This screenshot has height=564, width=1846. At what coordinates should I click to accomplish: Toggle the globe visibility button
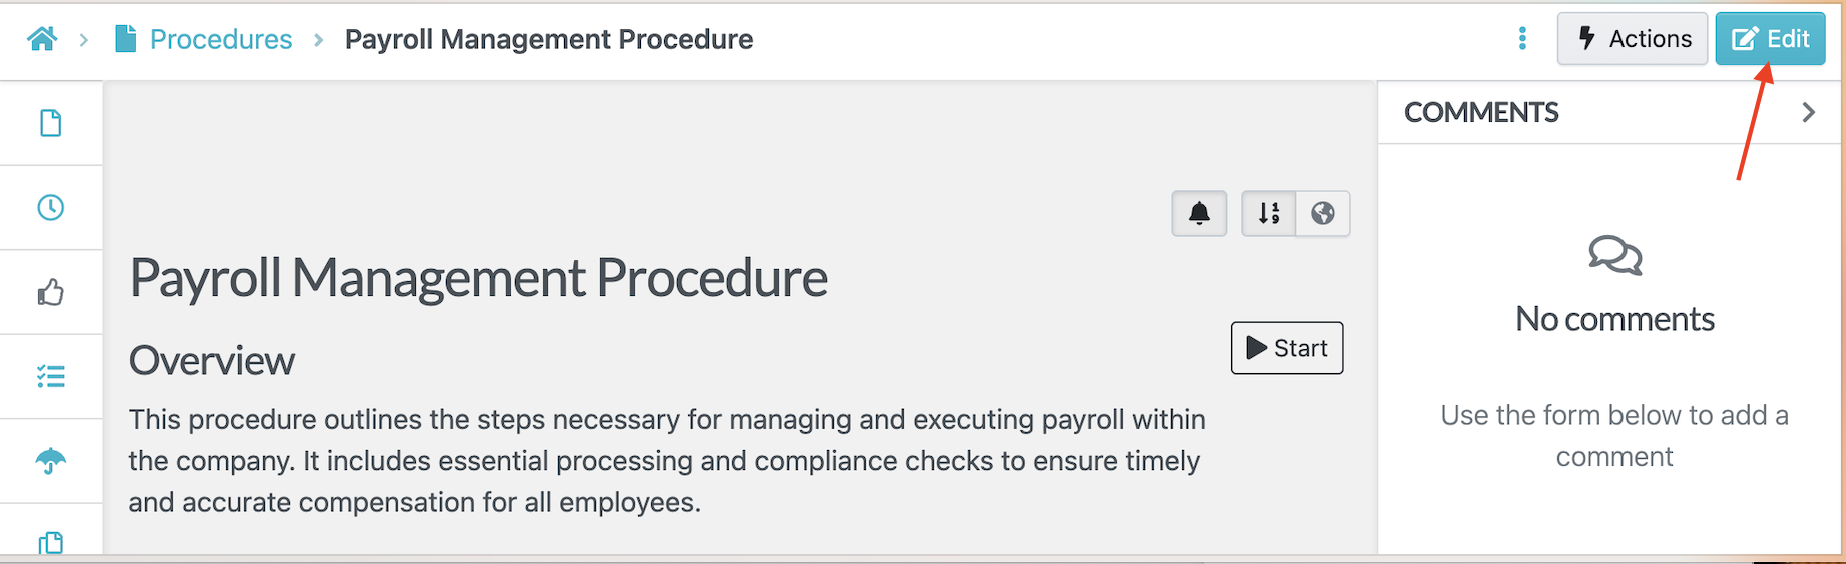[x=1323, y=213]
